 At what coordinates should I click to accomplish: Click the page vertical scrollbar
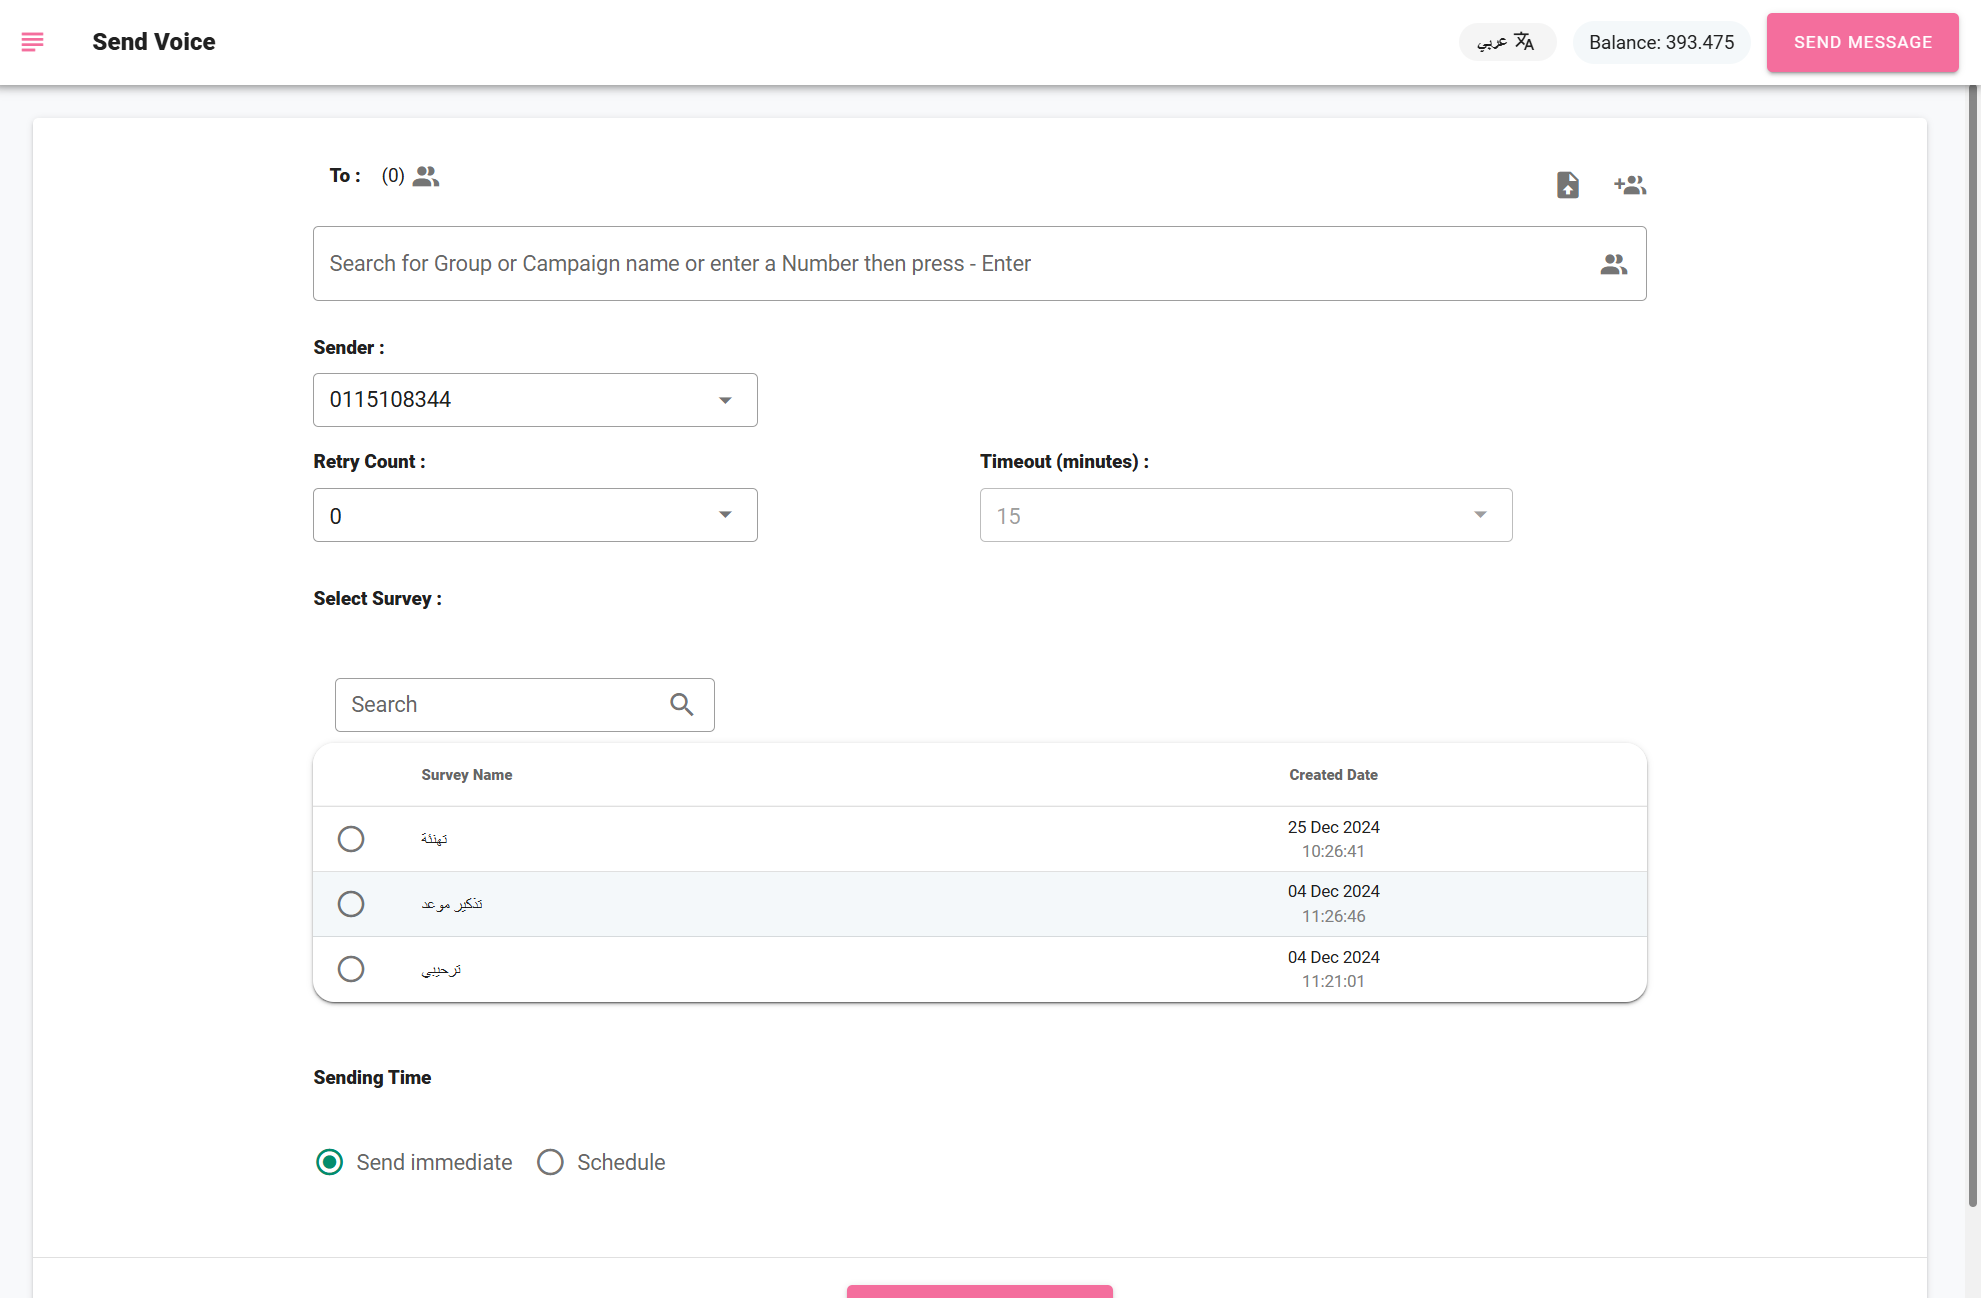1973,645
